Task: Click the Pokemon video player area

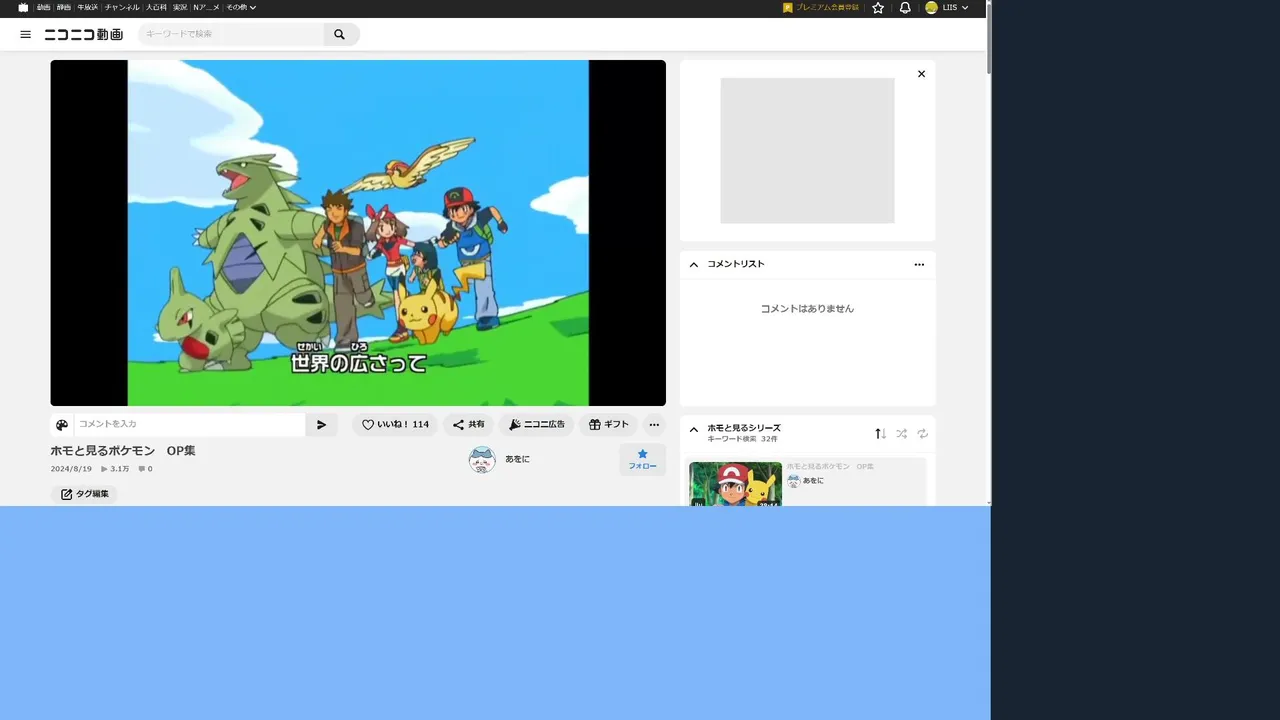Action: tap(358, 233)
